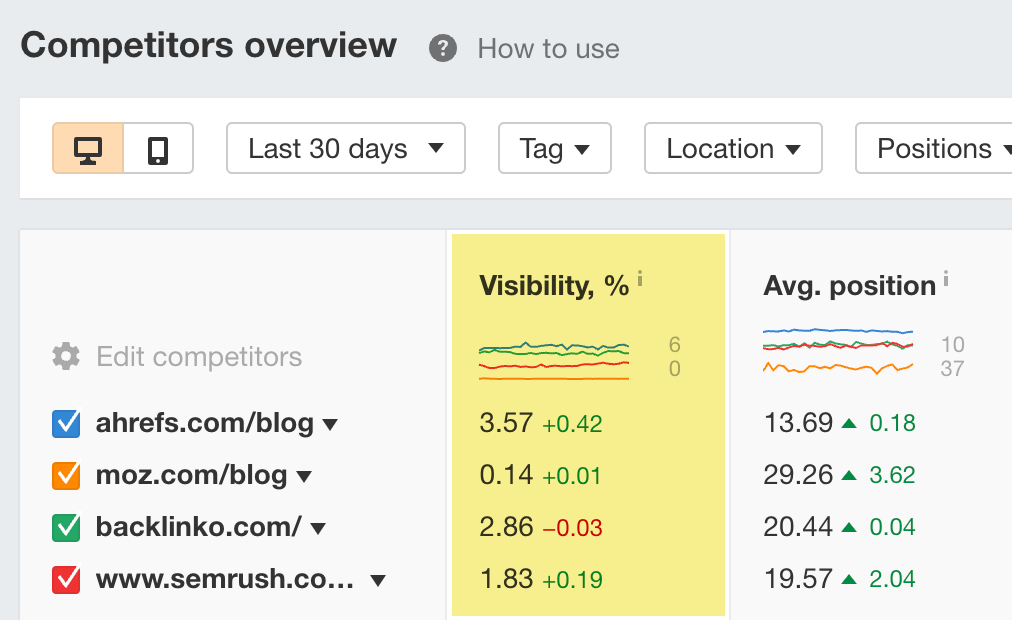This screenshot has height=620, width=1012.
Task: Switch to desktop view mode
Action: pyautogui.click(x=90, y=148)
